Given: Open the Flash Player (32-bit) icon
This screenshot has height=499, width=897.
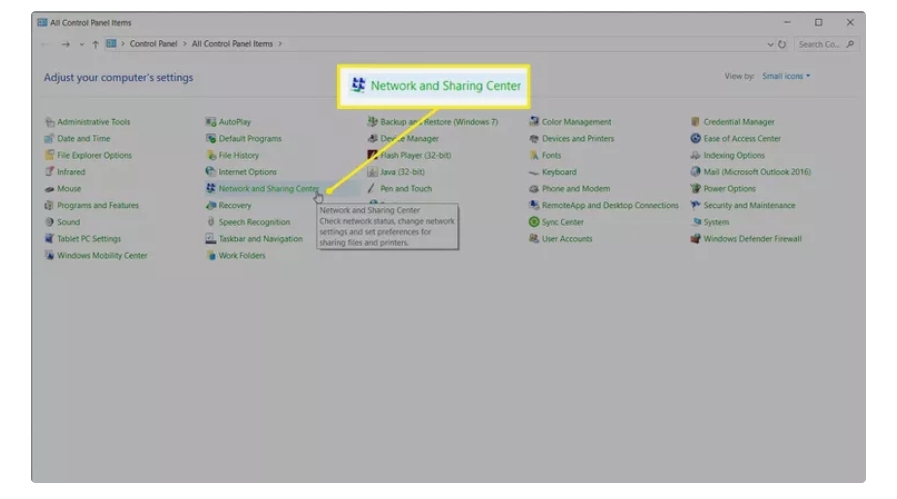Looking at the screenshot, I should (372, 155).
